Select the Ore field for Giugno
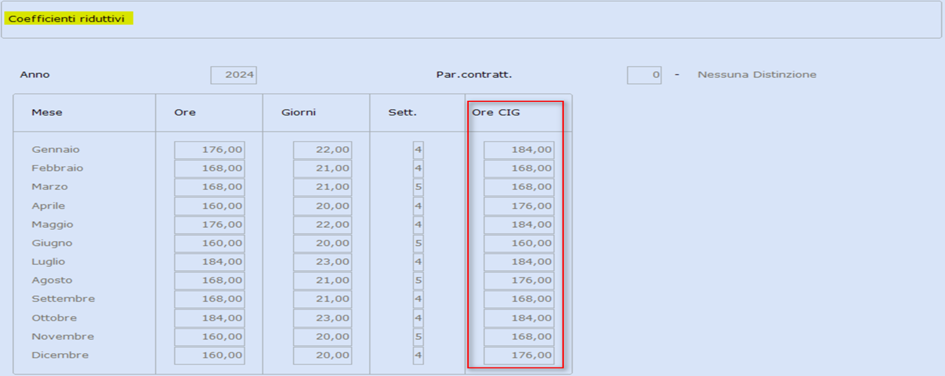Viewport: 945px width, 376px height. pos(210,243)
